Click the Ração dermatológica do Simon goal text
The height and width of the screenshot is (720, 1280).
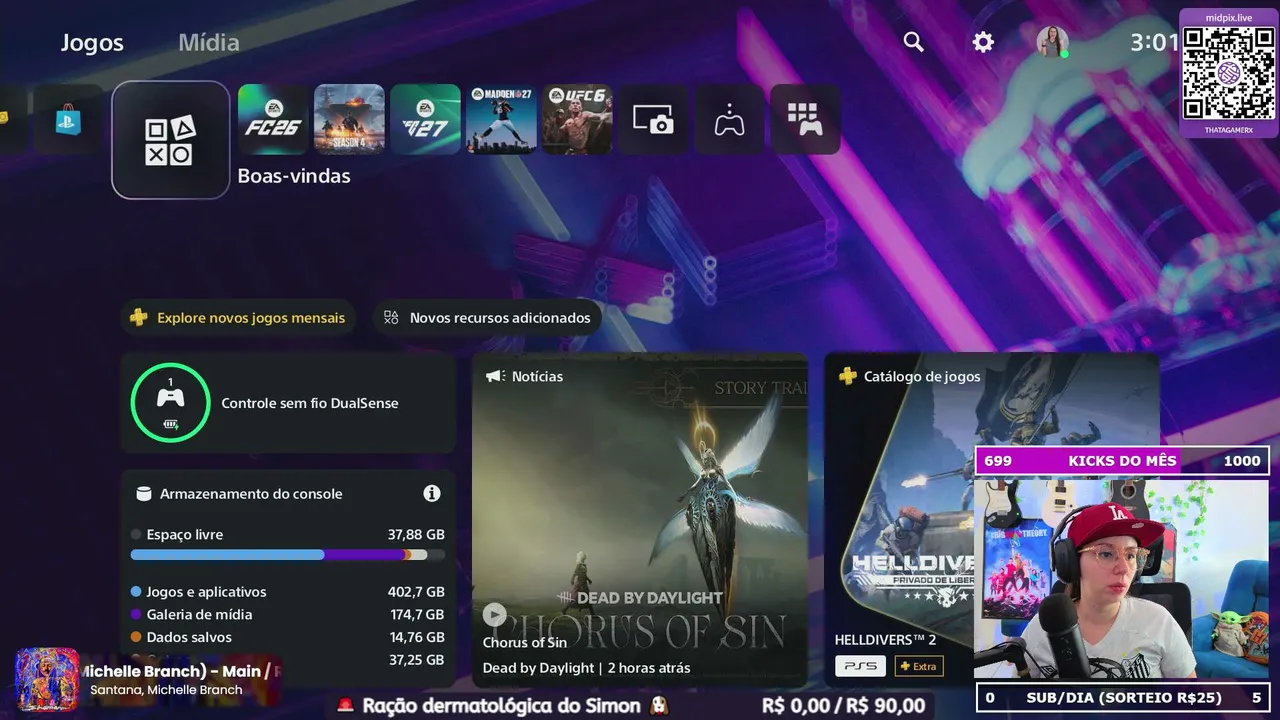pos(501,706)
